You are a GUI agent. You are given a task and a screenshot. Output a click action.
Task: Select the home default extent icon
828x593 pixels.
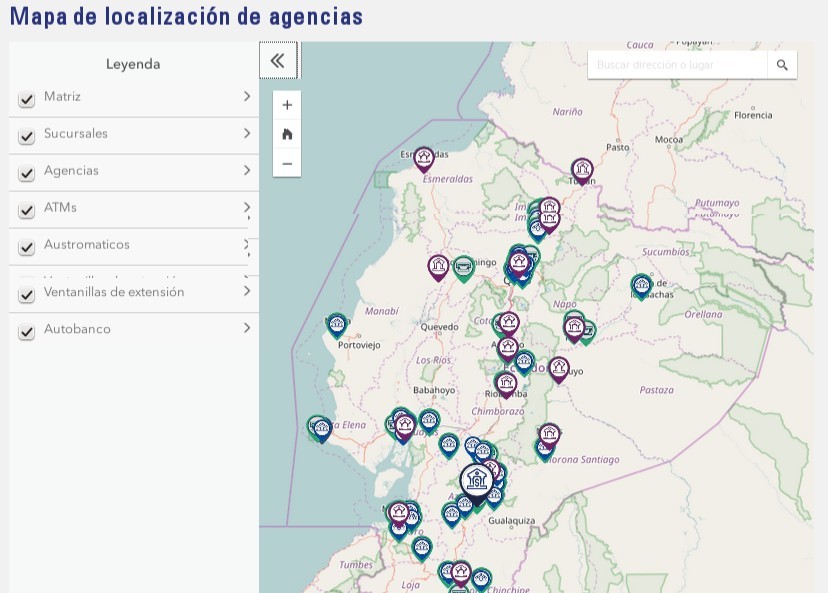coord(287,134)
